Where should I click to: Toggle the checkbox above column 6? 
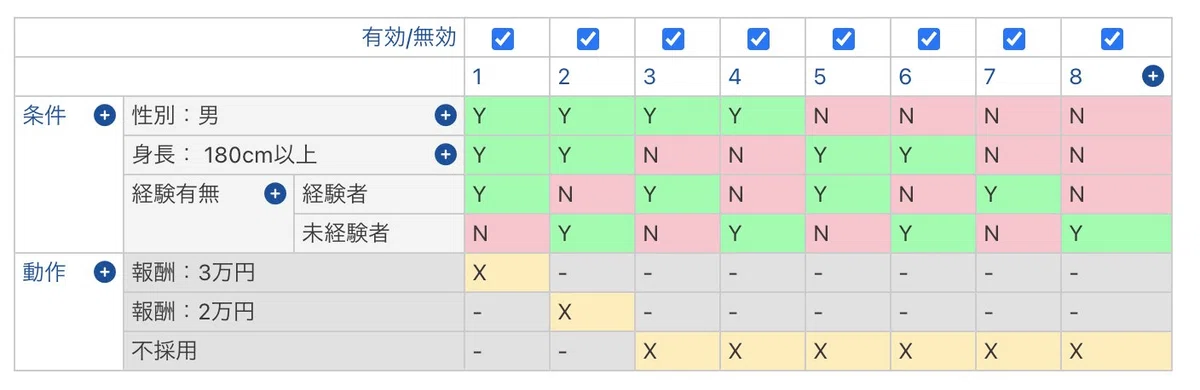[x=929, y=39]
